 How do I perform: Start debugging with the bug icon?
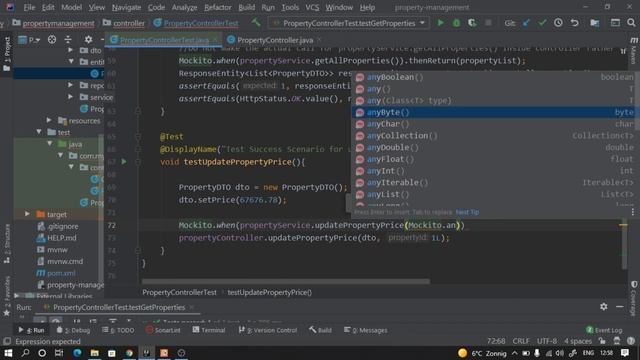click(x=456, y=23)
